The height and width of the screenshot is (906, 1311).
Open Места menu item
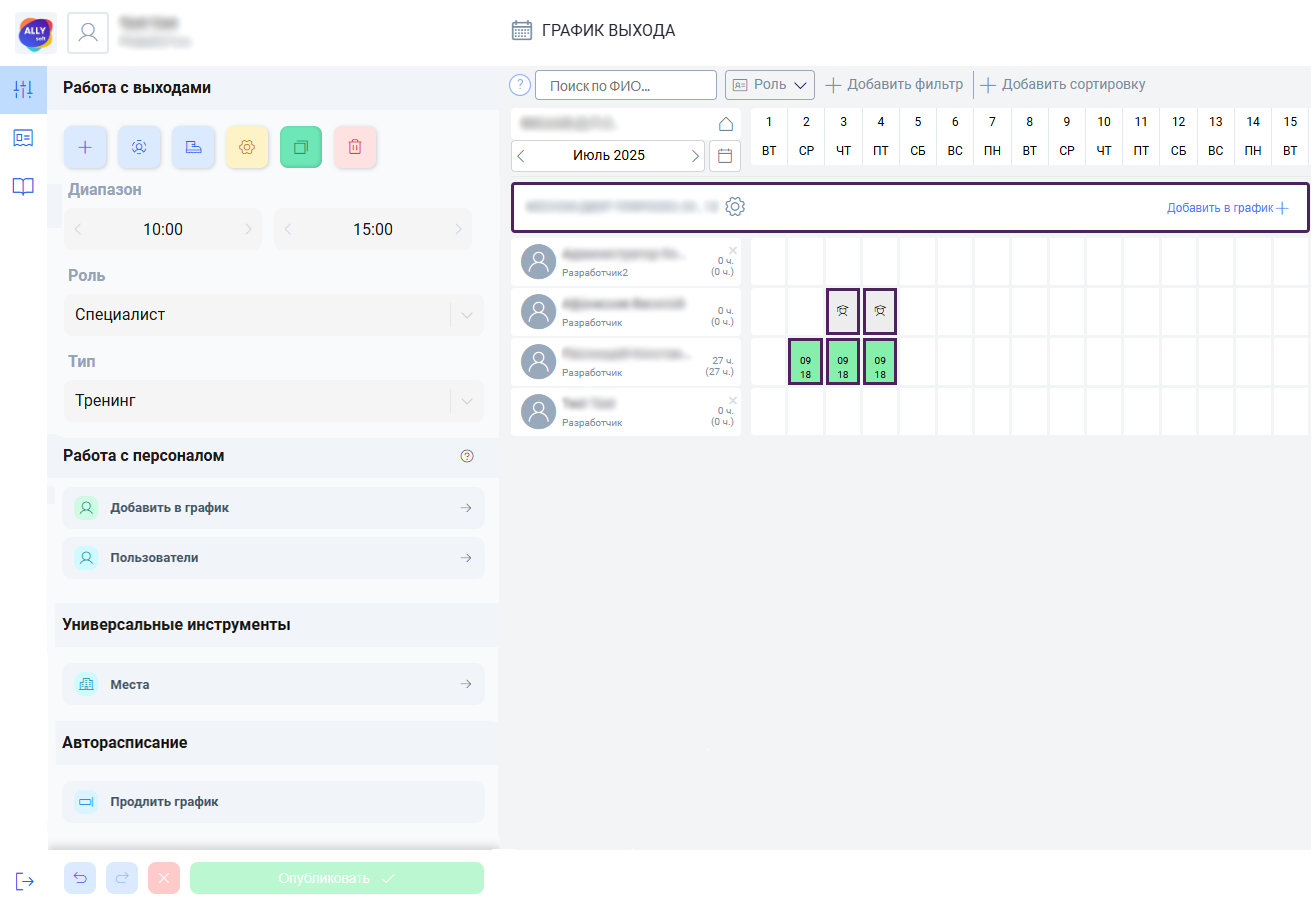click(274, 685)
